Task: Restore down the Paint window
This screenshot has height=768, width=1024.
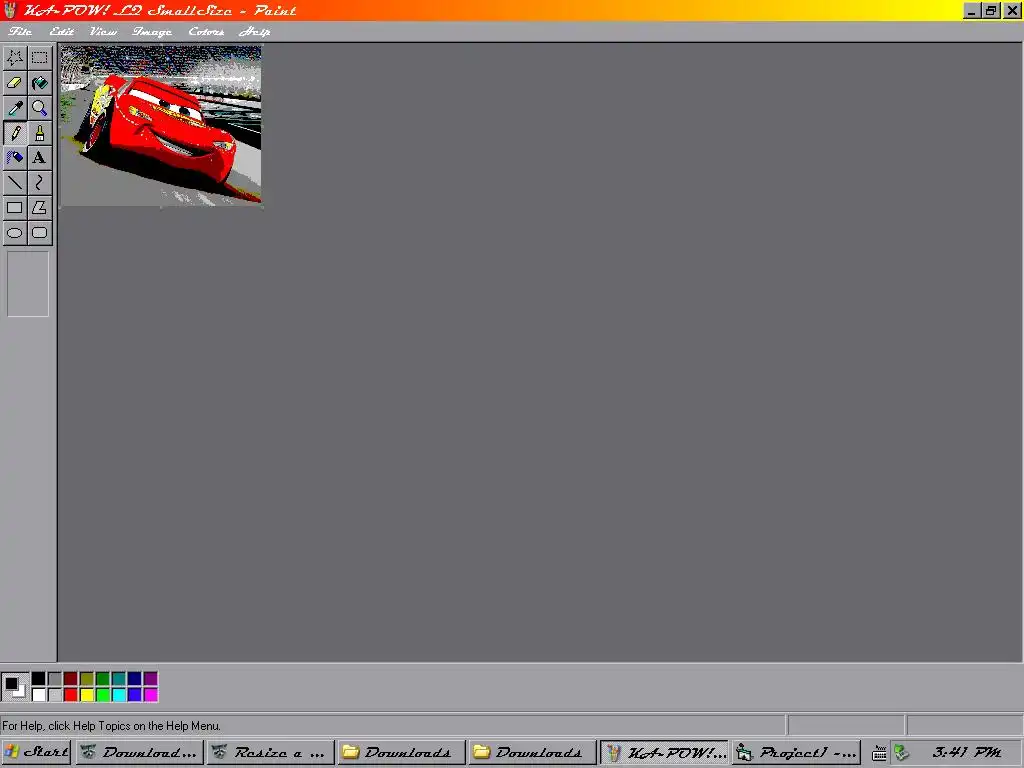Action: [x=991, y=10]
